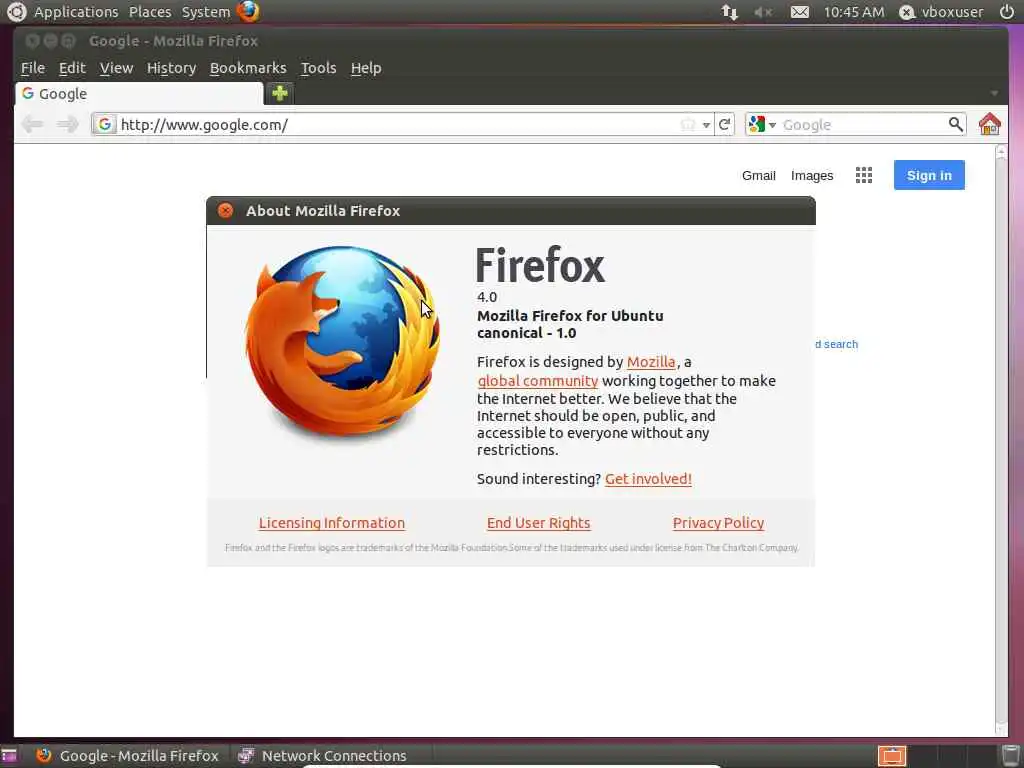This screenshot has height=768, width=1024.
Task: Click the show desktop icon in bottom panel
Action: [9, 756]
